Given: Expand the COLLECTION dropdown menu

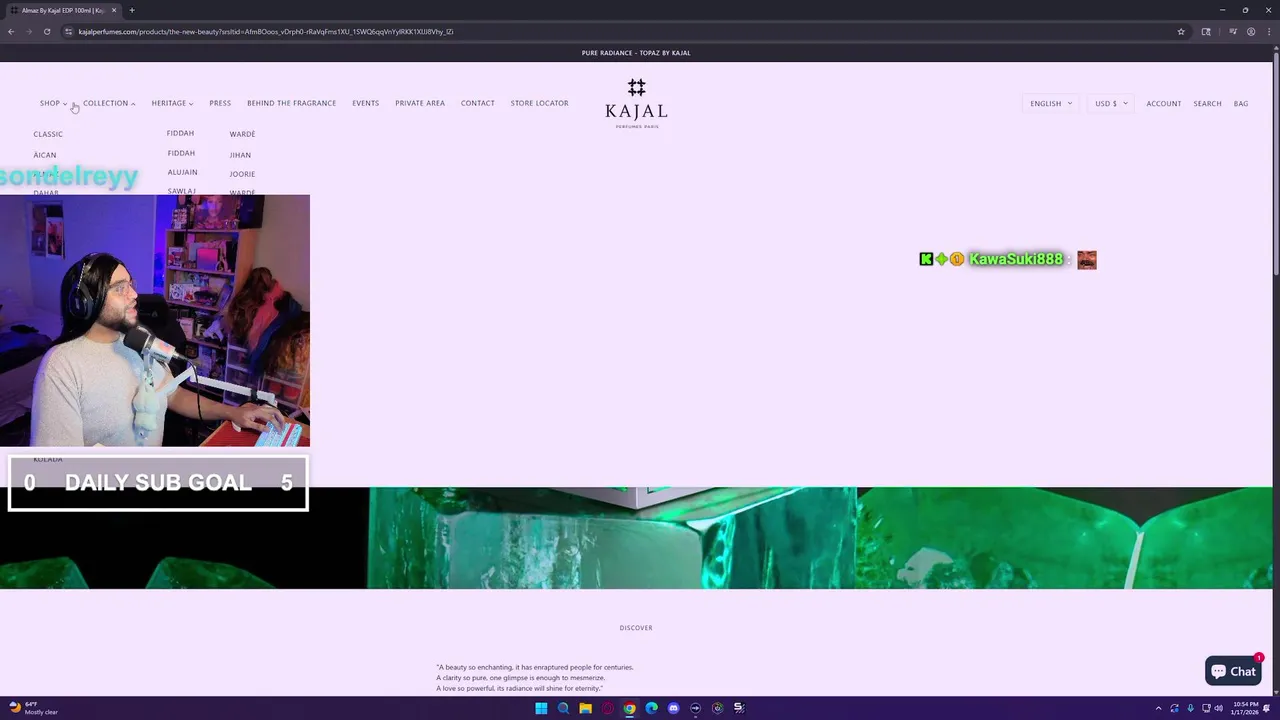Looking at the screenshot, I should 109,103.
